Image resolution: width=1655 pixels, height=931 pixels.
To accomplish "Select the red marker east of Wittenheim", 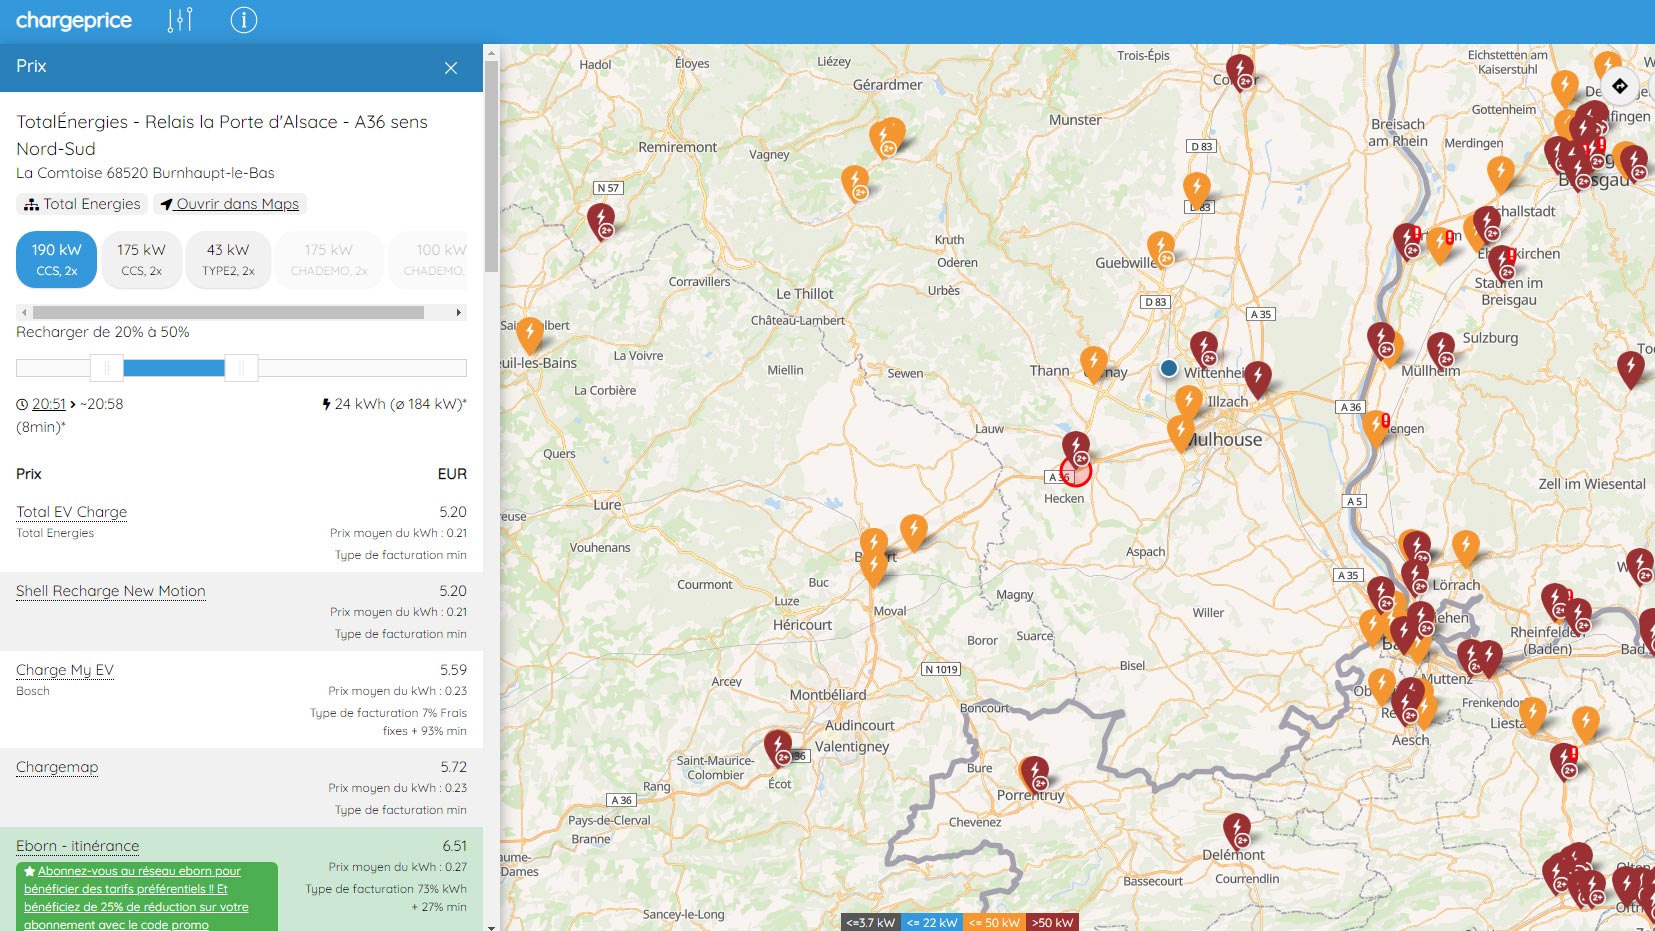I will click(1258, 378).
